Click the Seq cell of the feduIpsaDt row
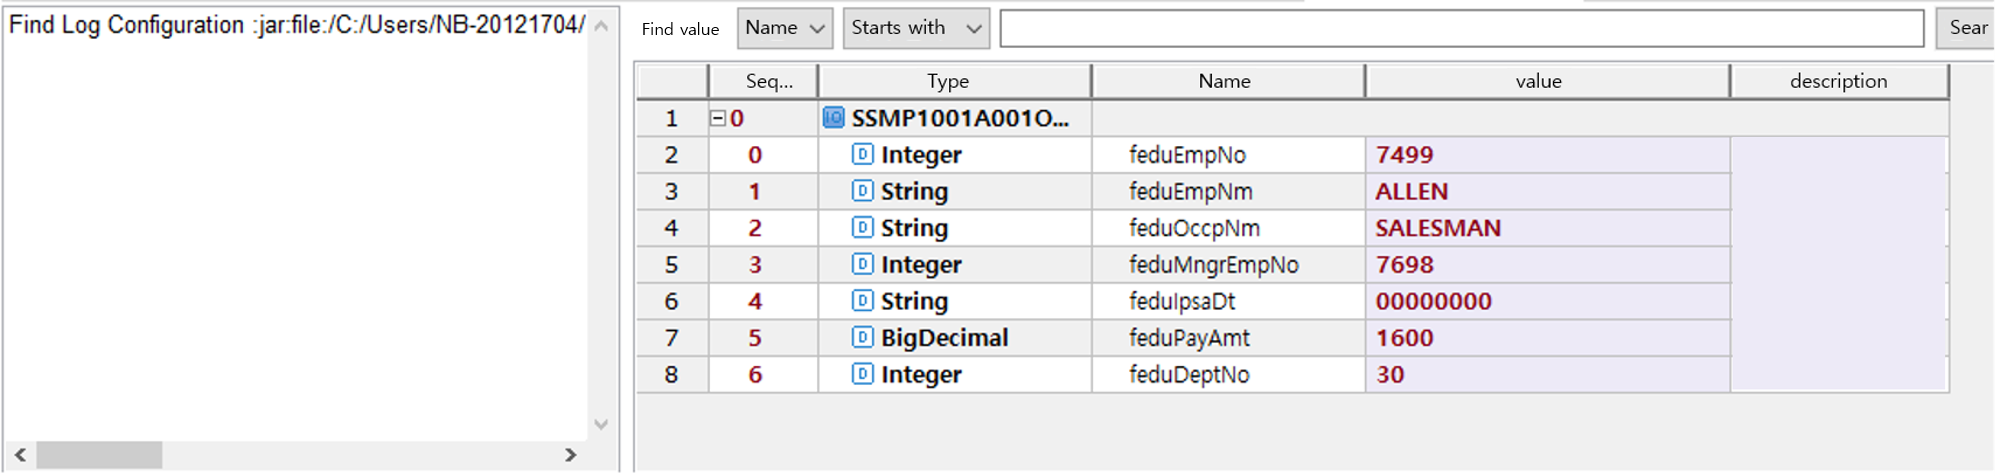Screen dimensions: 2000x476 pos(763,301)
